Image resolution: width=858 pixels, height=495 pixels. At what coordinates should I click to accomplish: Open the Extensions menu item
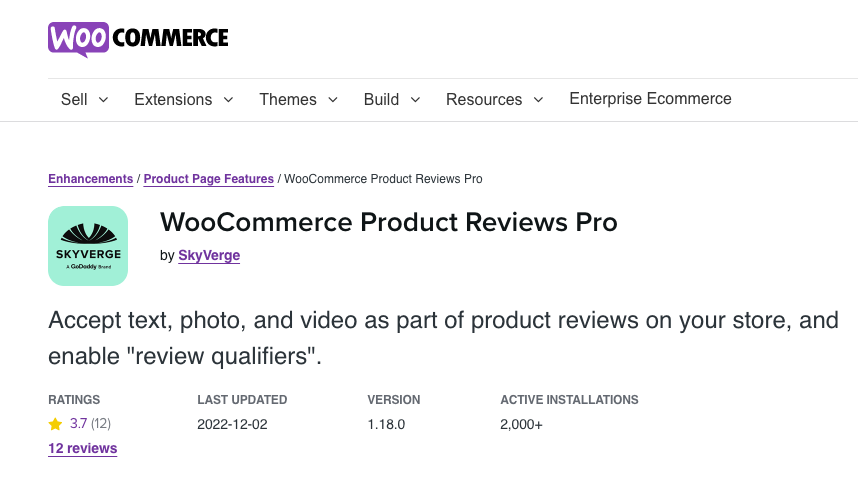(173, 100)
